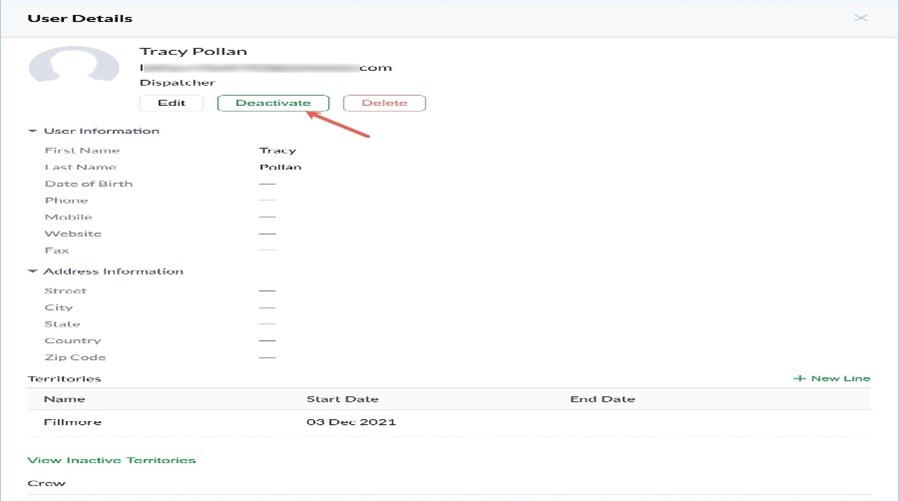Click the End Date column header
The width and height of the screenshot is (899, 501).
602,399
